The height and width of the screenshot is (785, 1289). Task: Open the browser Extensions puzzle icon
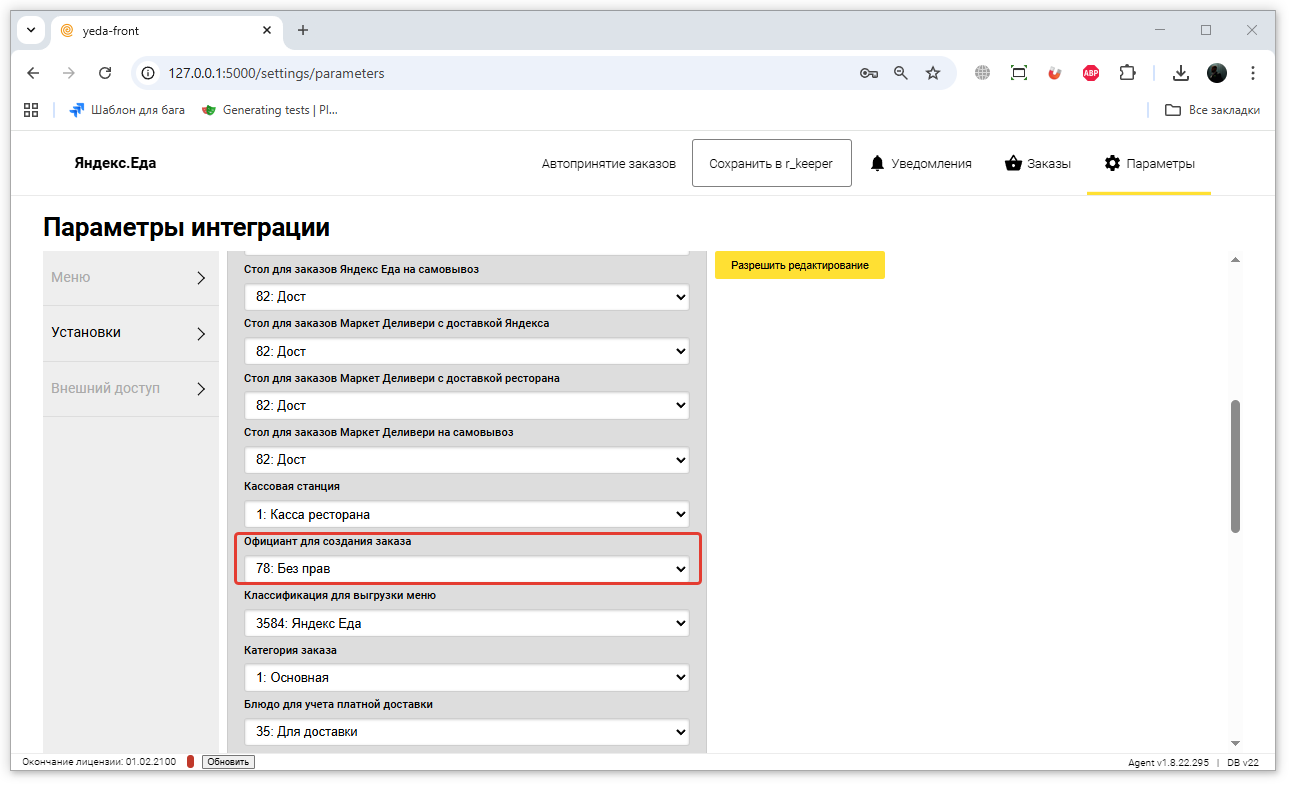1127,73
